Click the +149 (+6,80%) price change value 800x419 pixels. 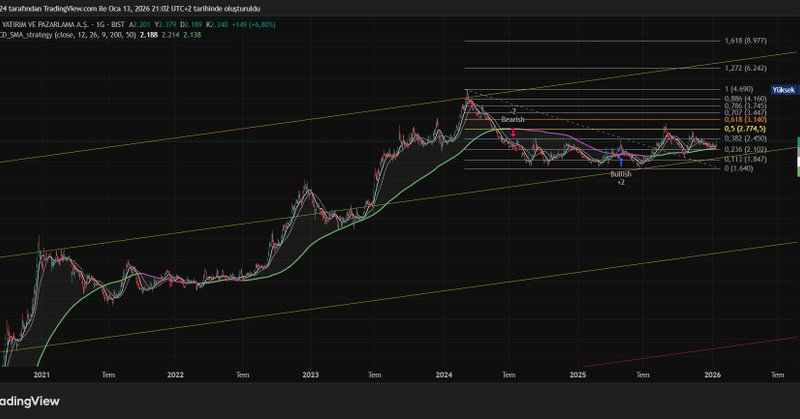click(x=254, y=24)
